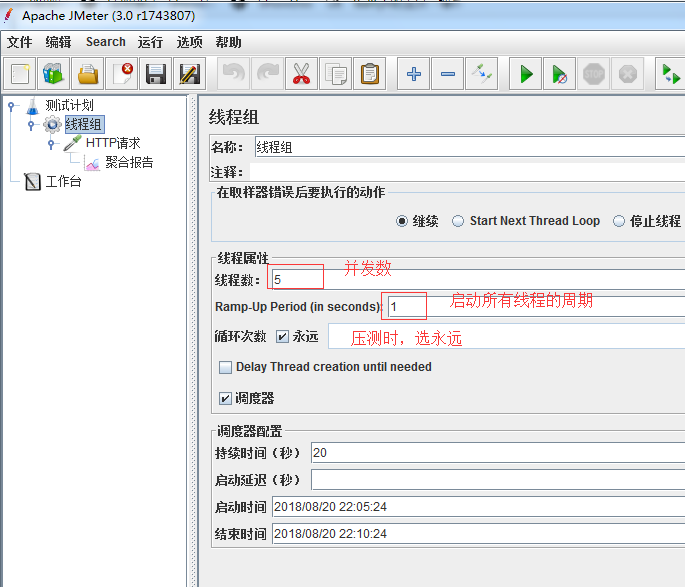Select 测试计划 in the tree
Screen dimensions: 685x587
69,105
